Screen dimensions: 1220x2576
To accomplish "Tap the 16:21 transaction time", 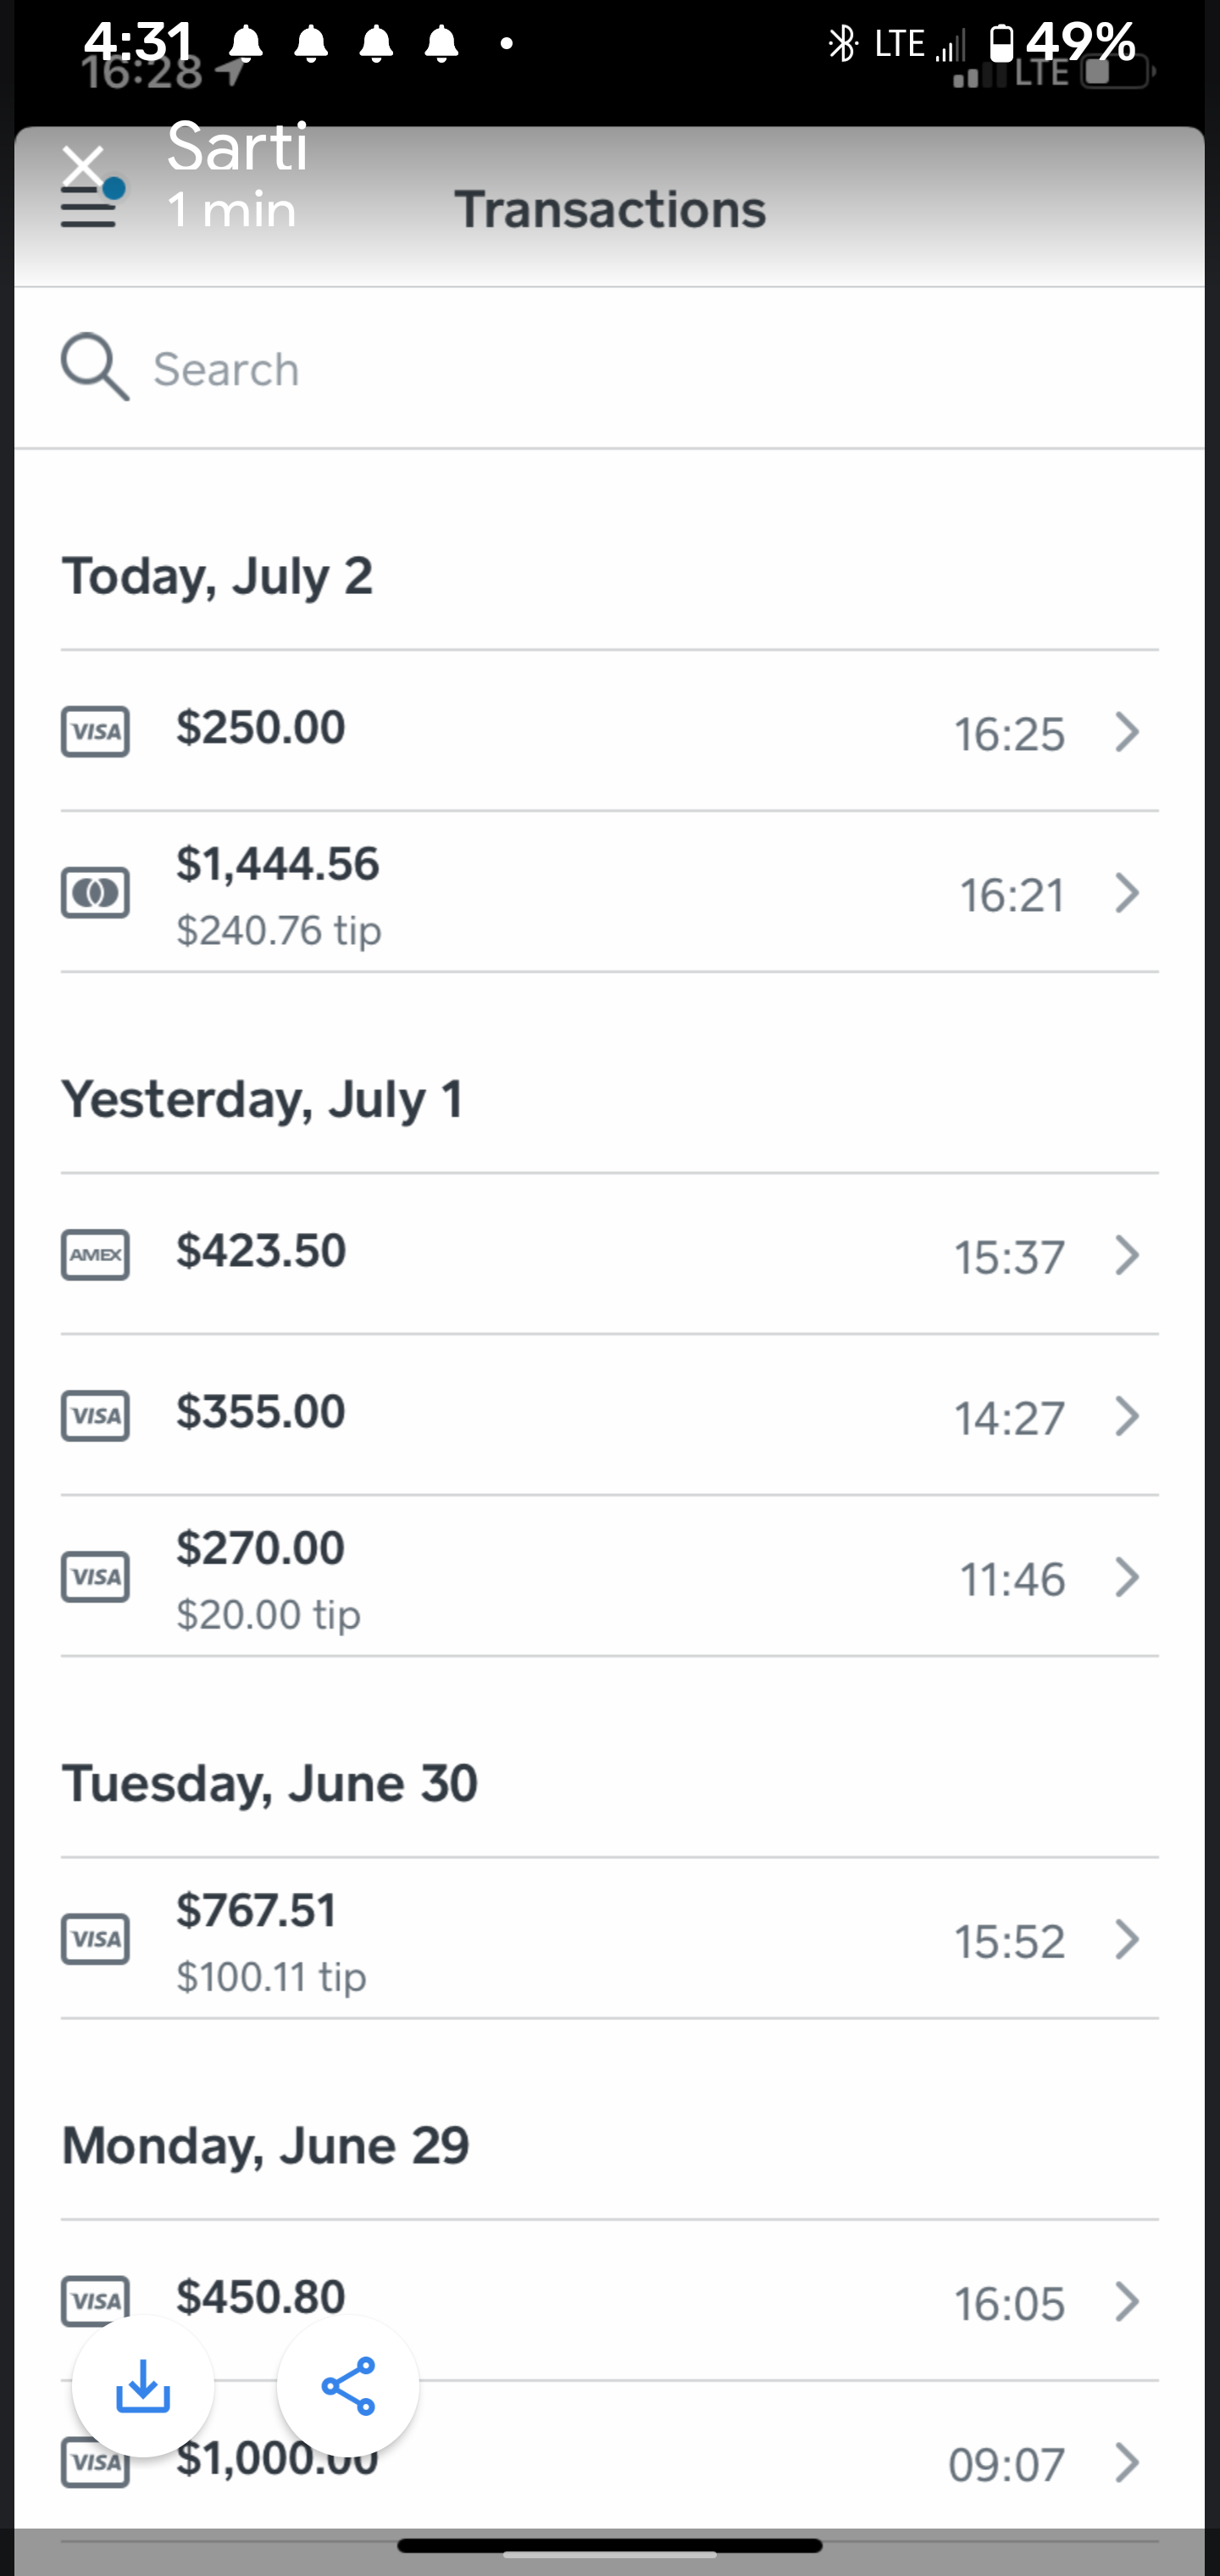I will [1012, 895].
